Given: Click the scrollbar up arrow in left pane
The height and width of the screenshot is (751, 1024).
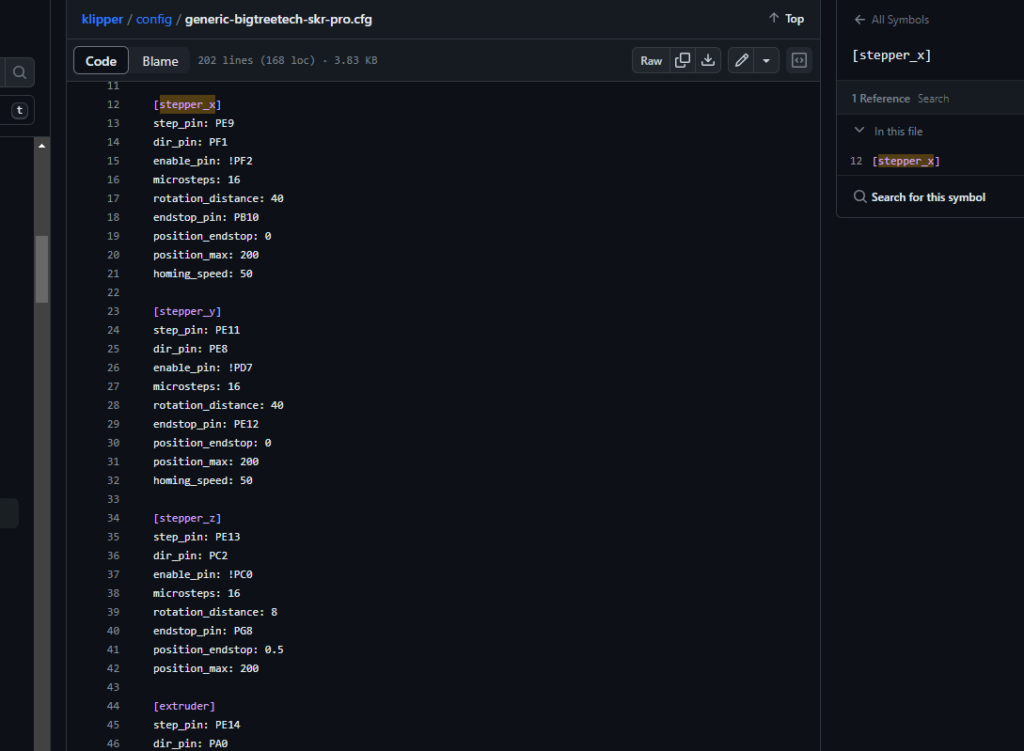Looking at the screenshot, I should [42, 146].
